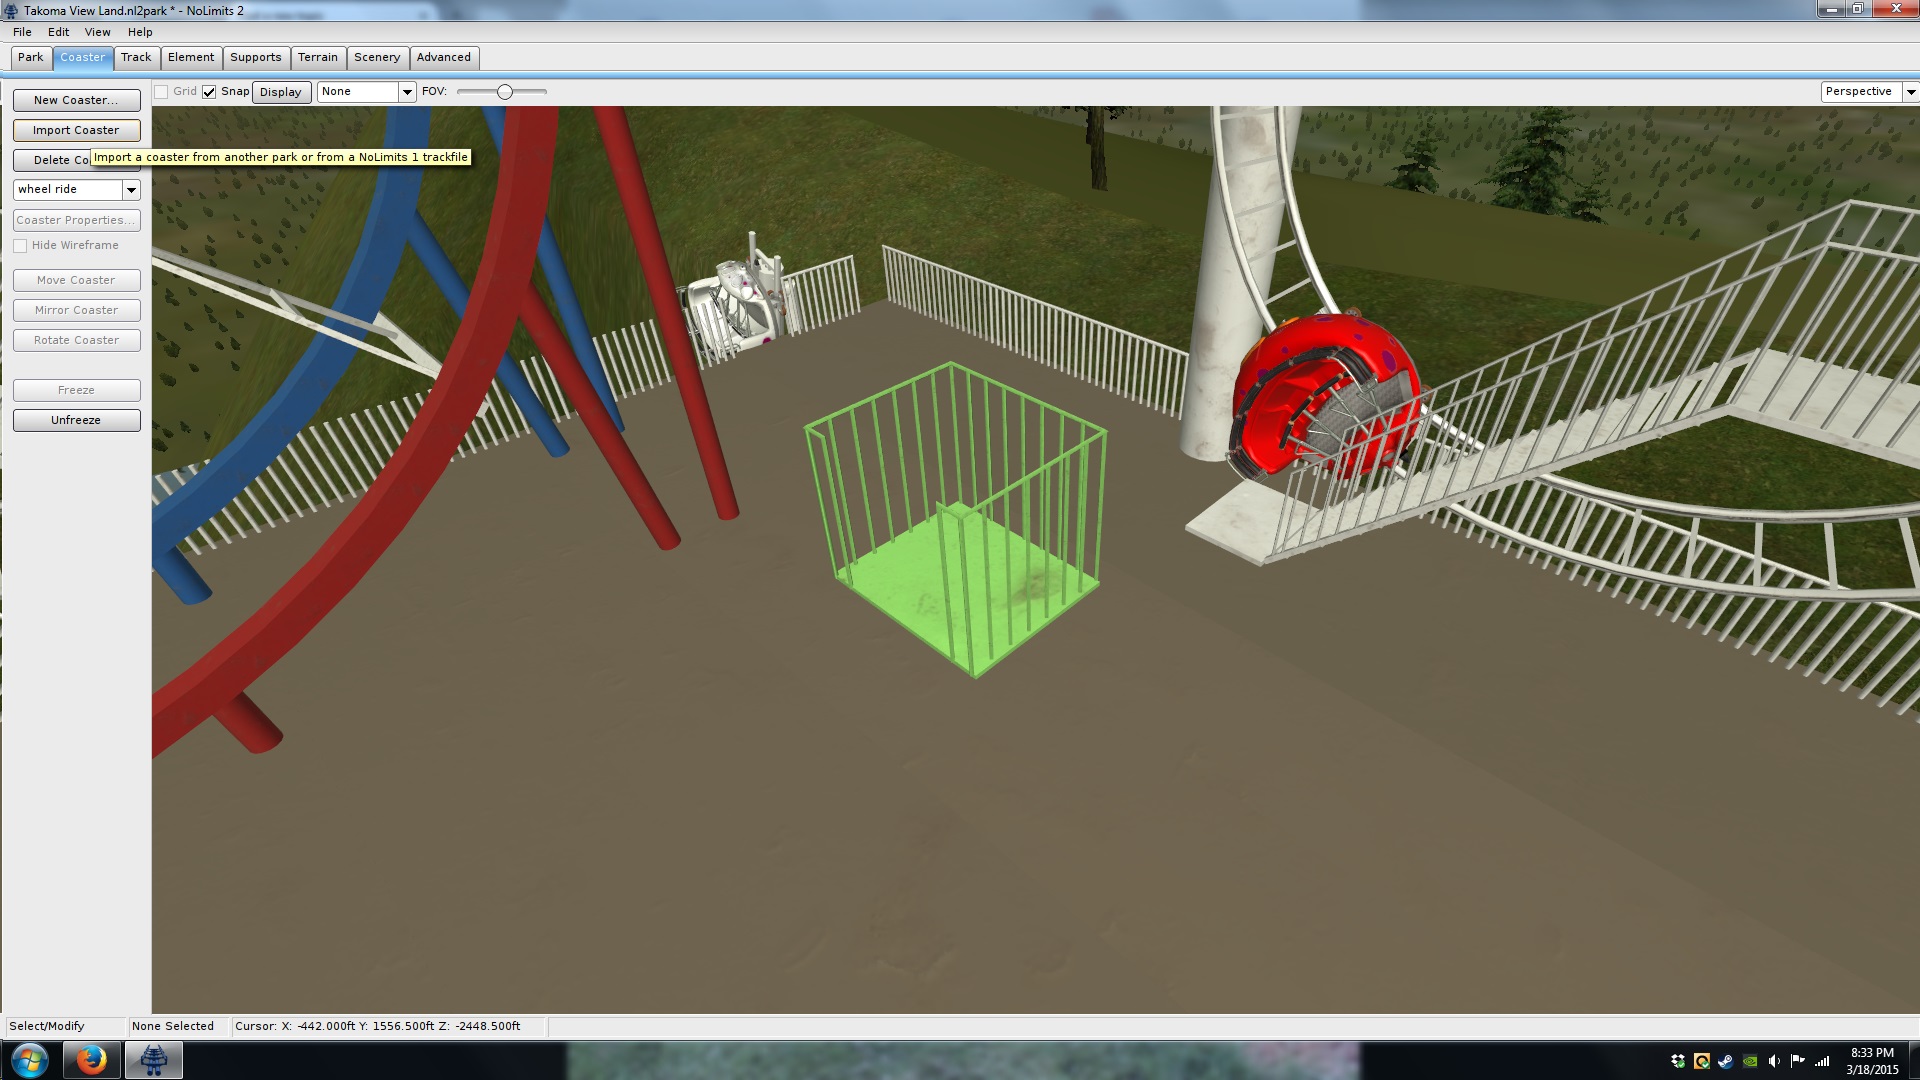The width and height of the screenshot is (1920, 1080).
Task: Open the Action Center flag icon
Action: pos(1798,1061)
